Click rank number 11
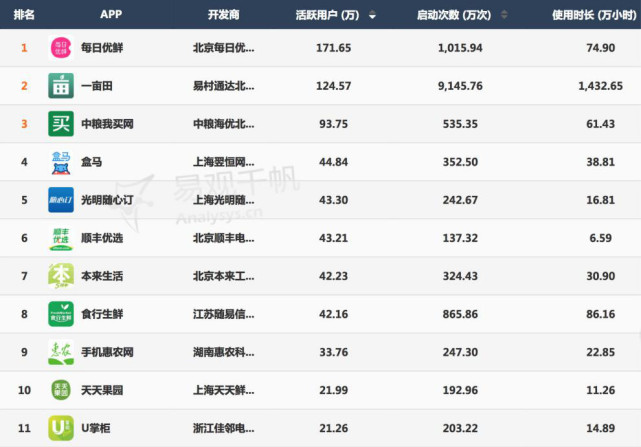Screen dimensions: 641x447 coord(24,428)
